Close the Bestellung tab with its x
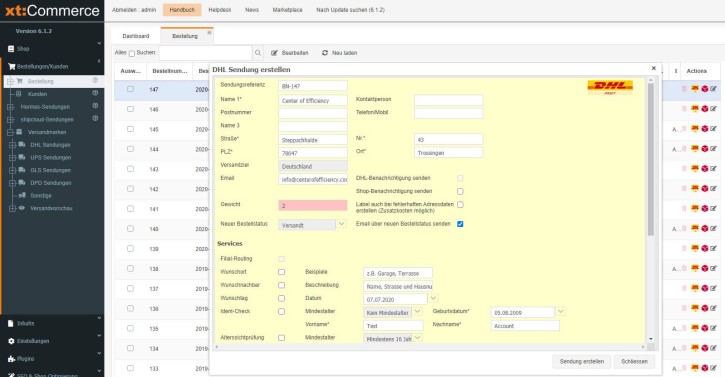Image resolution: width=725 pixels, height=377 pixels. 209,33
